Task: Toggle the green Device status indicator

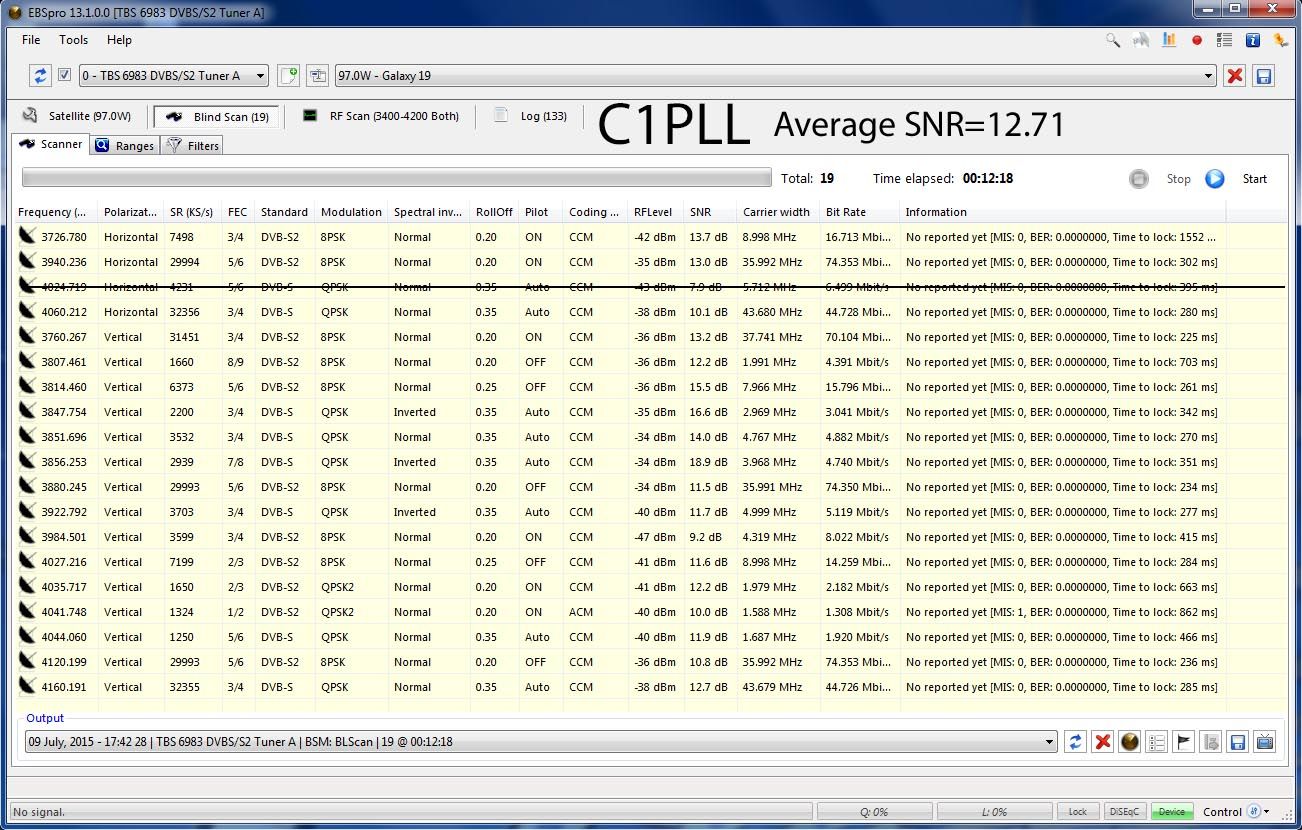Action: [1171, 812]
